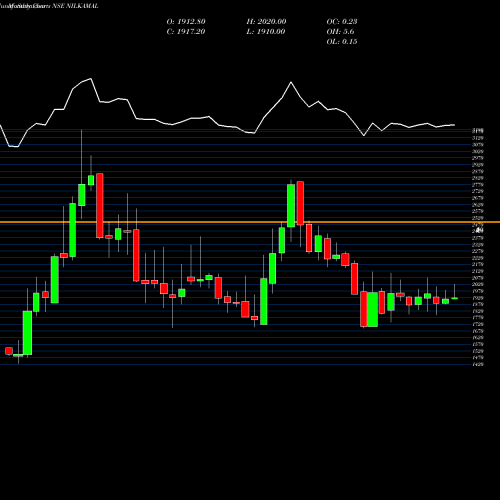The image size is (500, 500).
Task: Click the high value H: 2020.00
Action: click(x=266, y=21)
